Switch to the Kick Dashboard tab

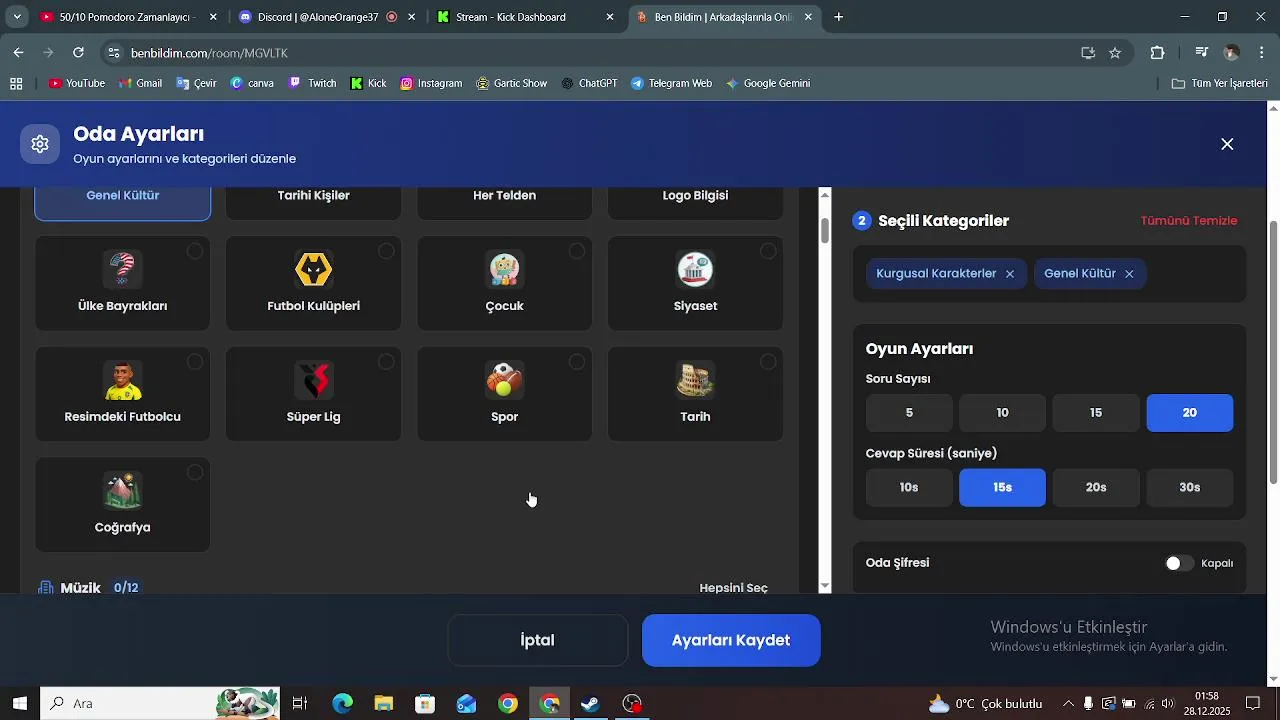coord(524,17)
